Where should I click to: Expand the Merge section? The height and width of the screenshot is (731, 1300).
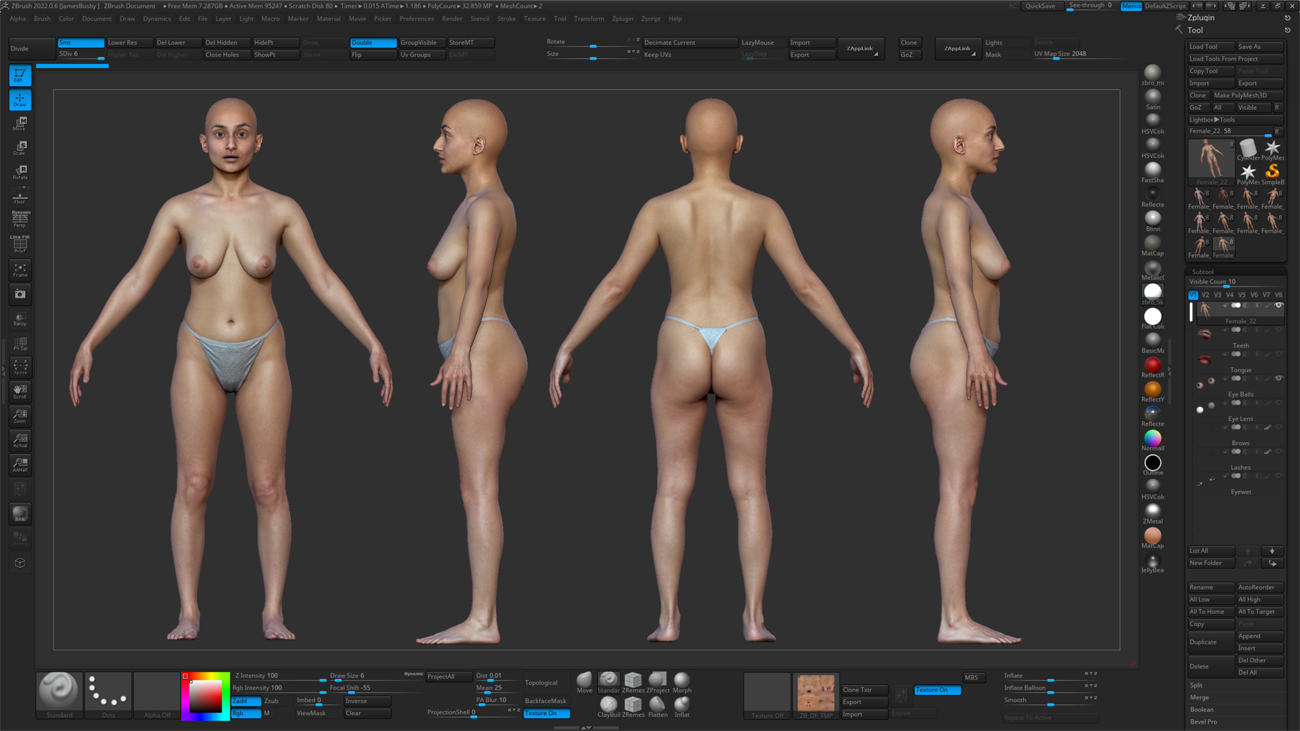pyautogui.click(x=1200, y=697)
